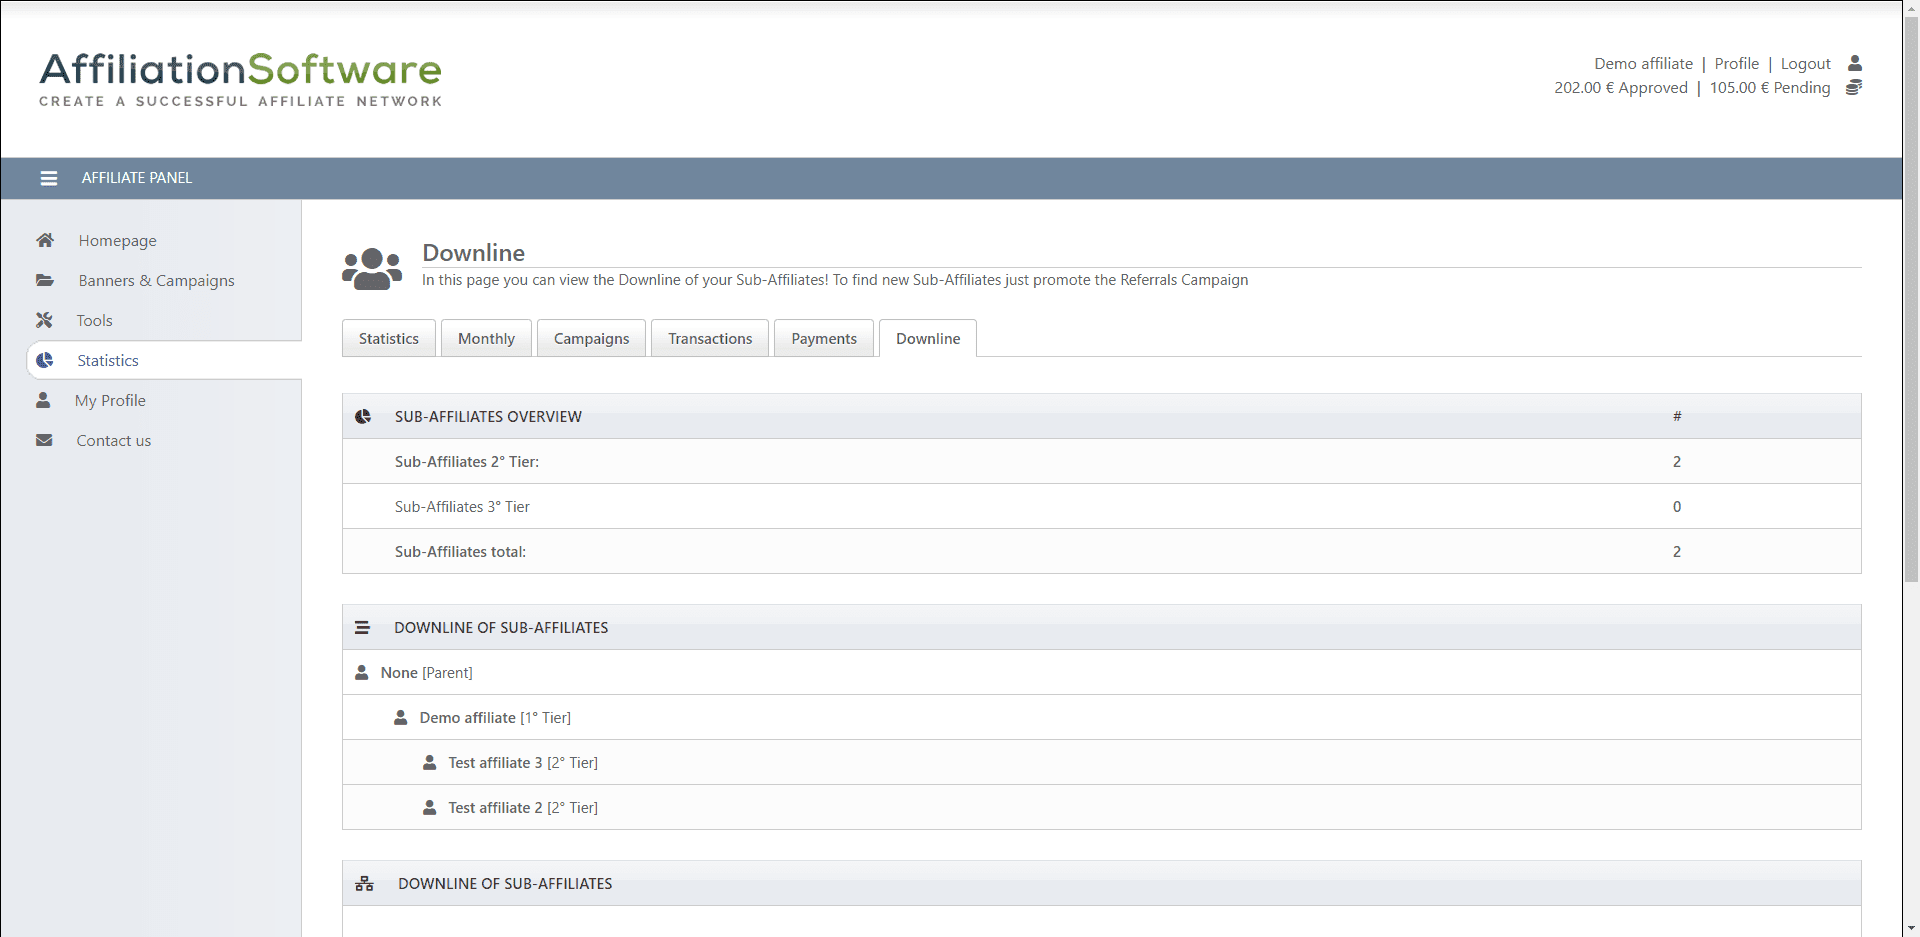Click the page vertical scrollbar down arrow
This screenshot has width=1920, height=937.
click(1911, 928)
